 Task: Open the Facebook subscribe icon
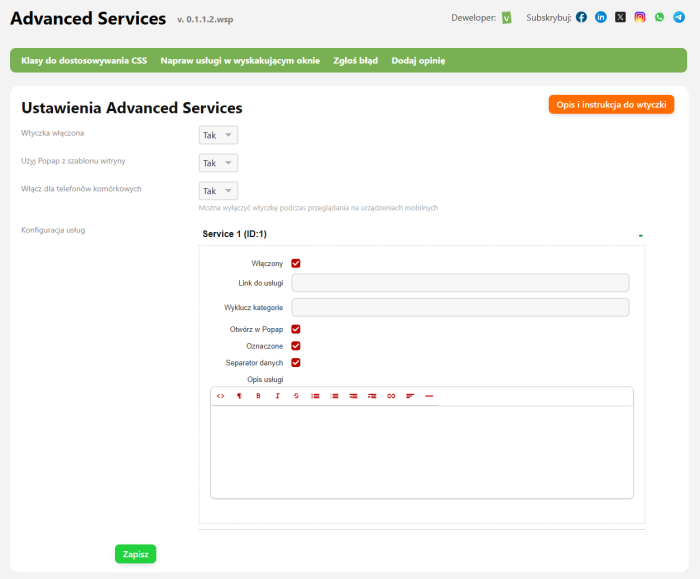pyautogui.click(x=581, y=17)
